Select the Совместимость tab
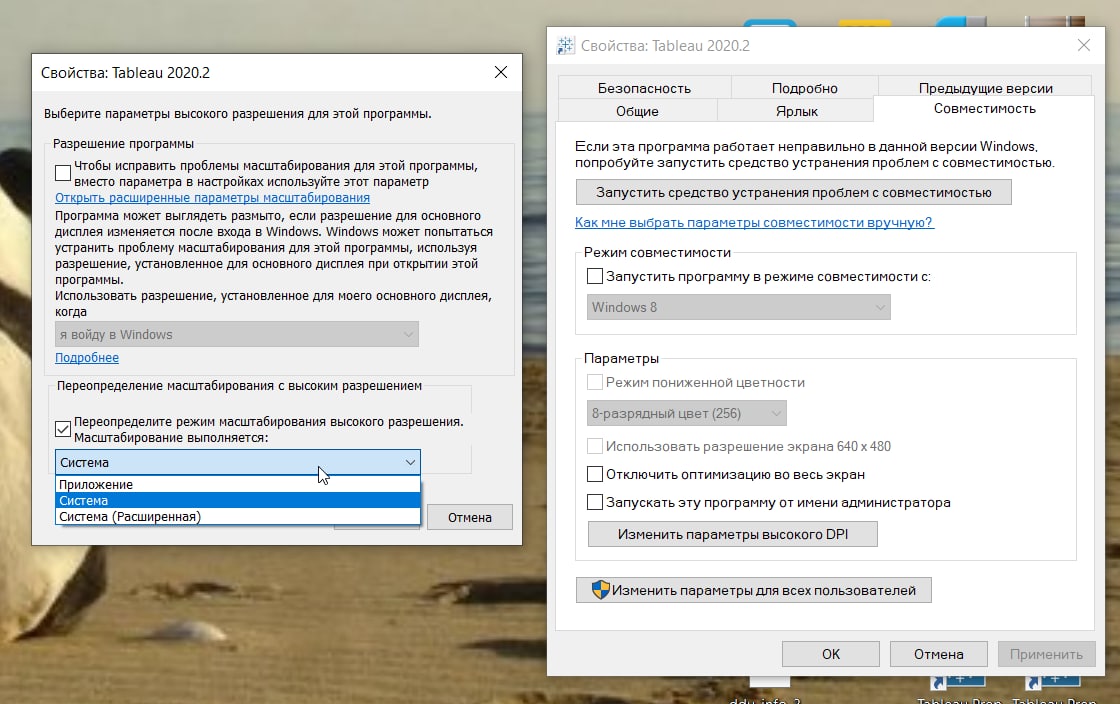This screenshot has height=704, width=1120. tap(984, 109)
